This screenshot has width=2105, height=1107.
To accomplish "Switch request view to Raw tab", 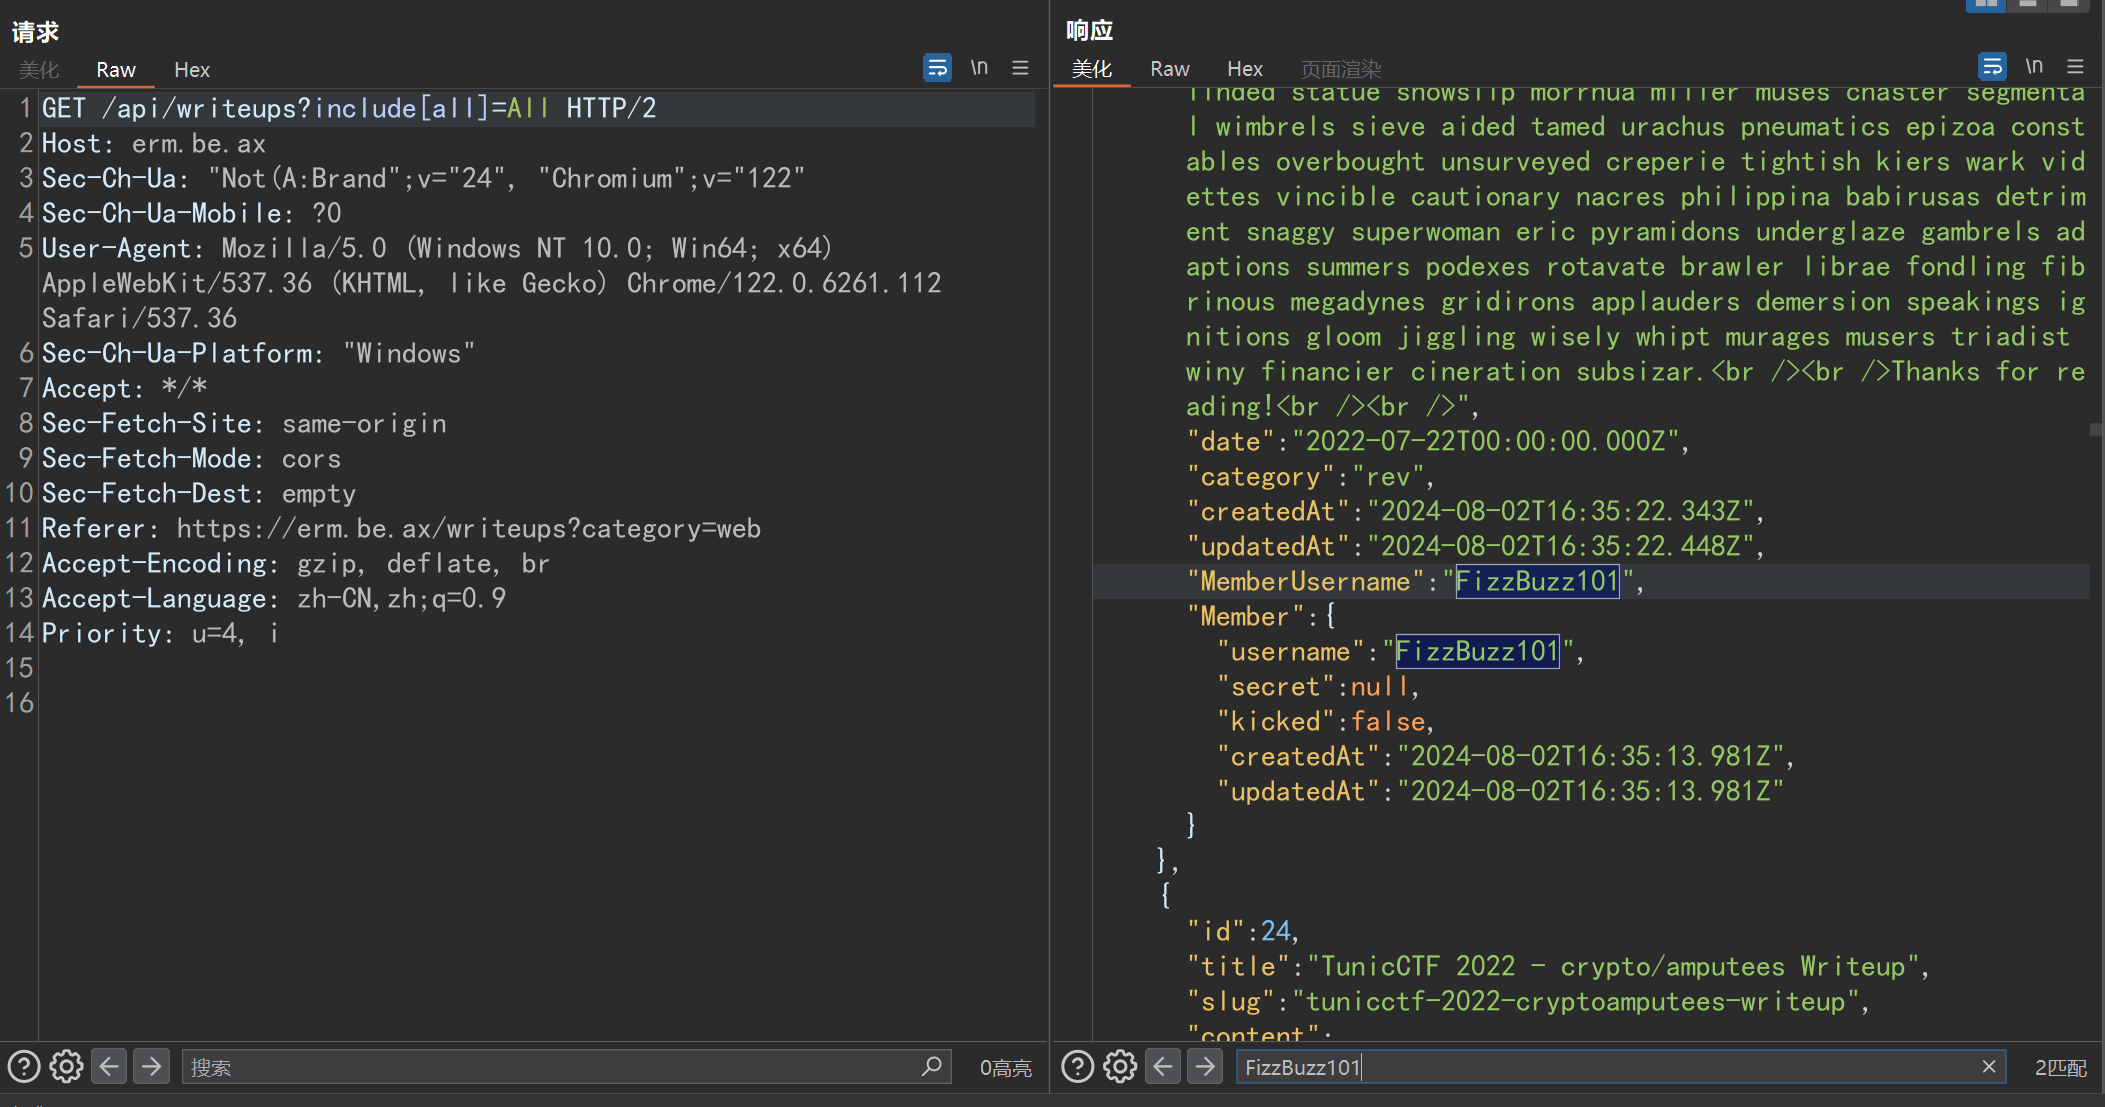I will pyautogui.click(x=116, y=70).
